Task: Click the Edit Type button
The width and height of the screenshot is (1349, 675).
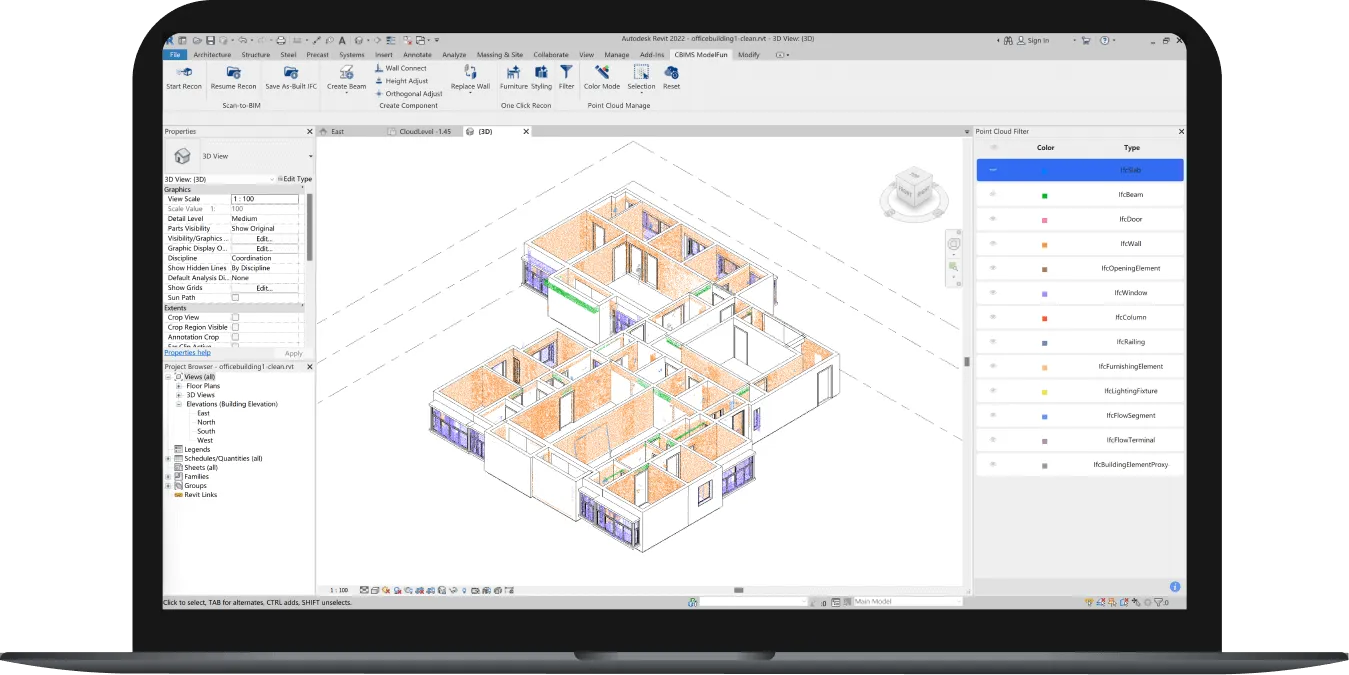Action: coord(296,179)
